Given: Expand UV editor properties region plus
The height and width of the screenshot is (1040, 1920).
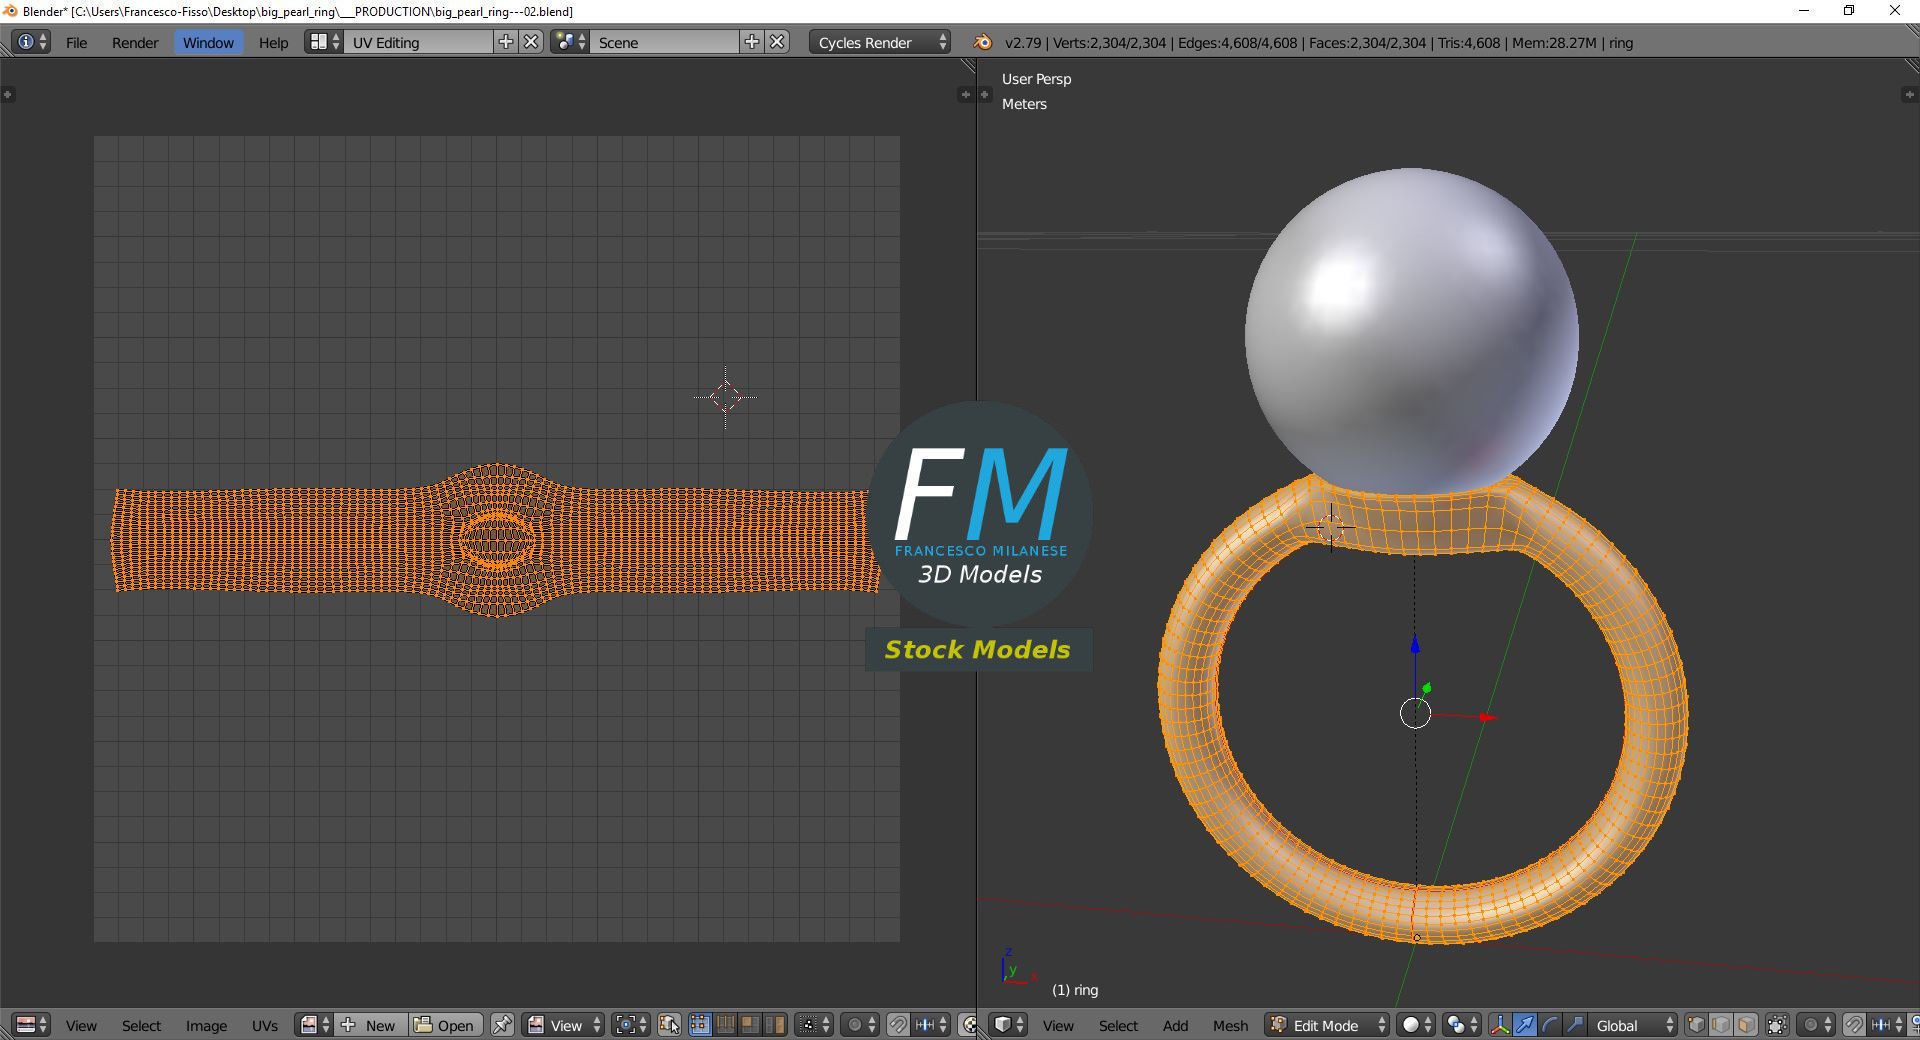Looking at the screenshot, I should pyautogui.click(x=965, y=94).
